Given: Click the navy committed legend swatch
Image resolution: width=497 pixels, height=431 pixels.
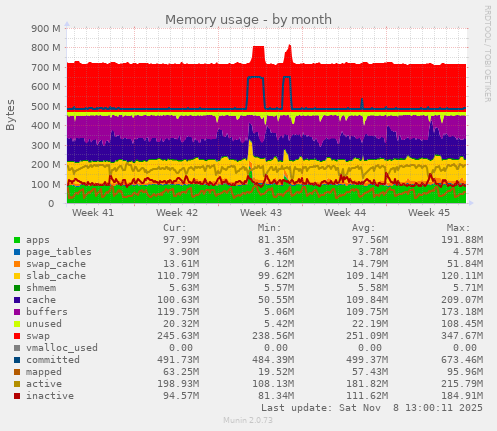Looking at the screenshot, I should click(17, 360).
